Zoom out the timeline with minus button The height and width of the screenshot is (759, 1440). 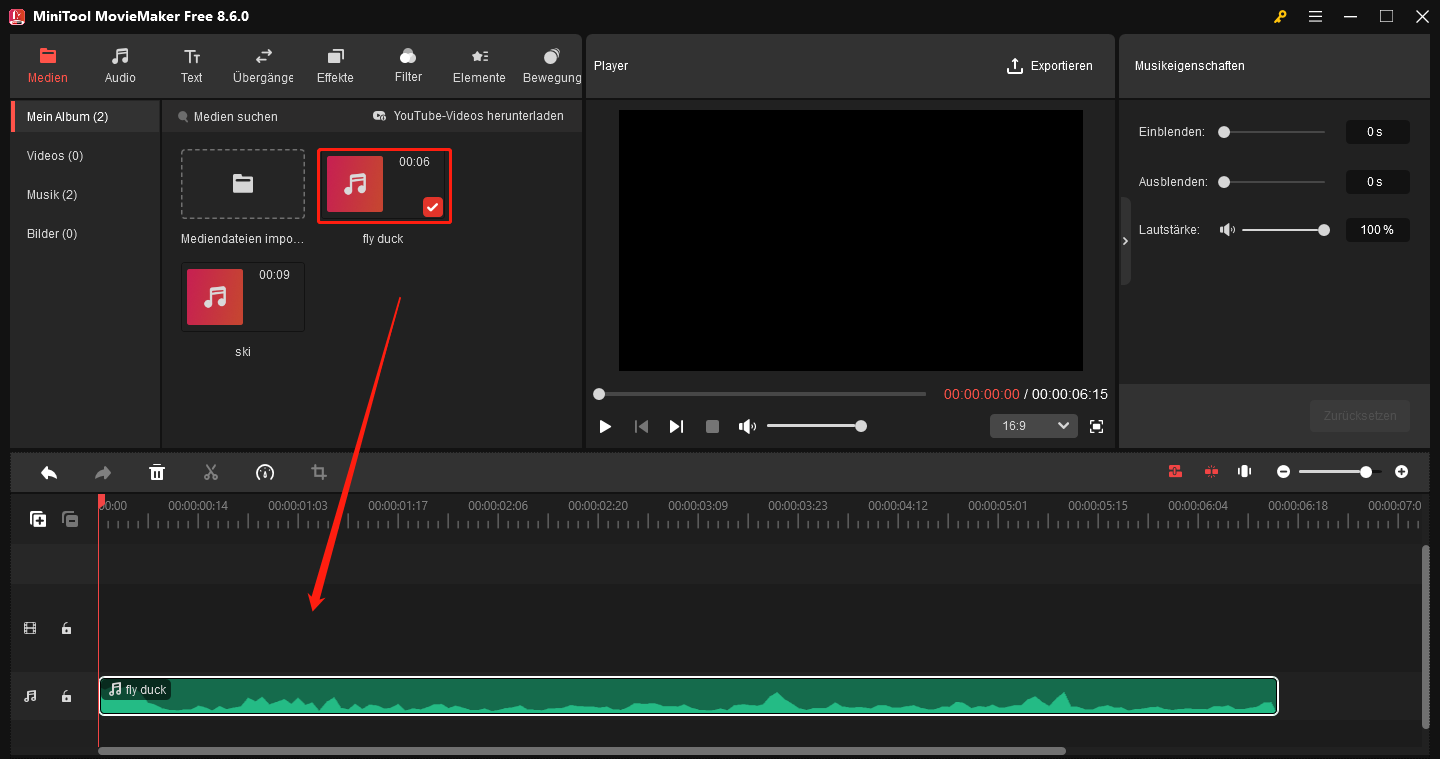pyautogui.click(x=1283, y=472)
